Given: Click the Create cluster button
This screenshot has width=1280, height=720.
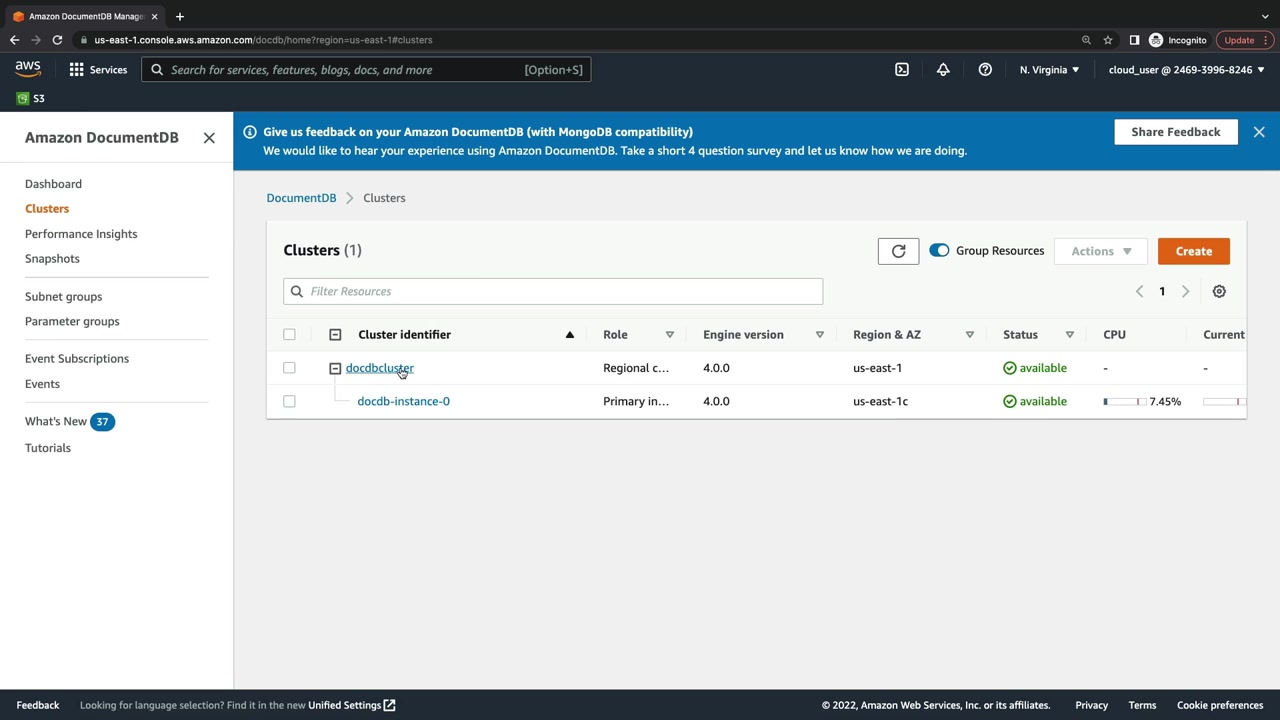Looking at the screenshot, I should (x=1193, y=251).
